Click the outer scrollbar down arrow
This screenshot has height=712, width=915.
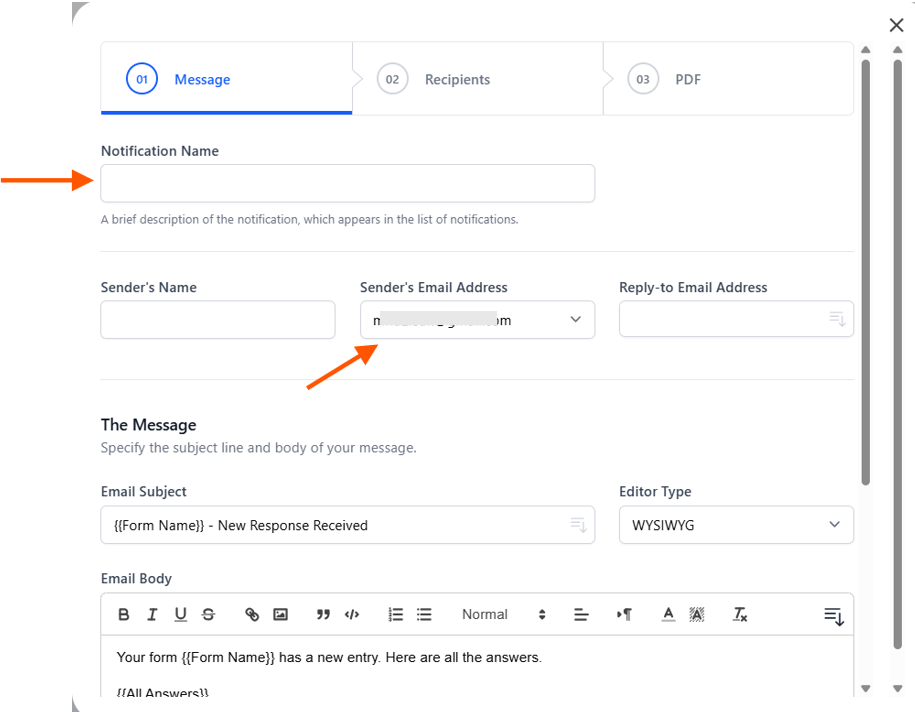coord(898,689)
